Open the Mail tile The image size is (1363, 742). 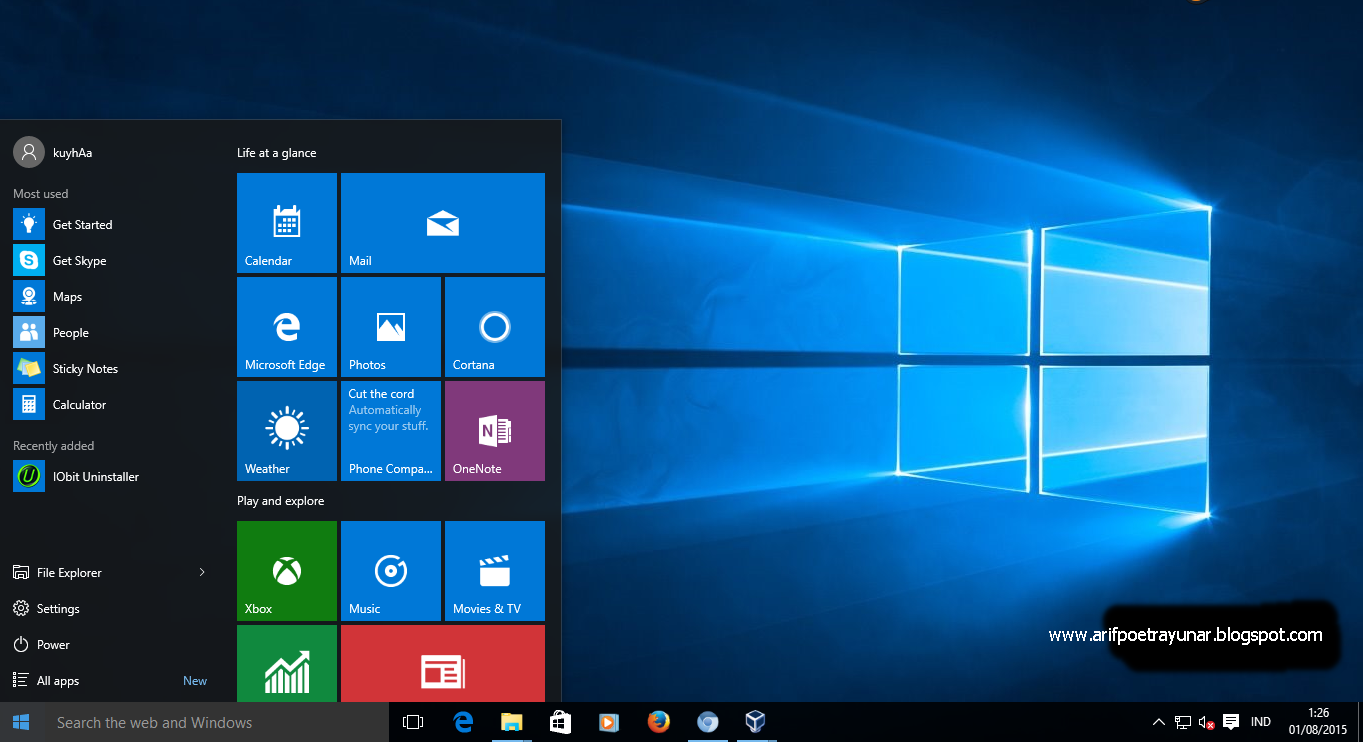tap(443, 223)
